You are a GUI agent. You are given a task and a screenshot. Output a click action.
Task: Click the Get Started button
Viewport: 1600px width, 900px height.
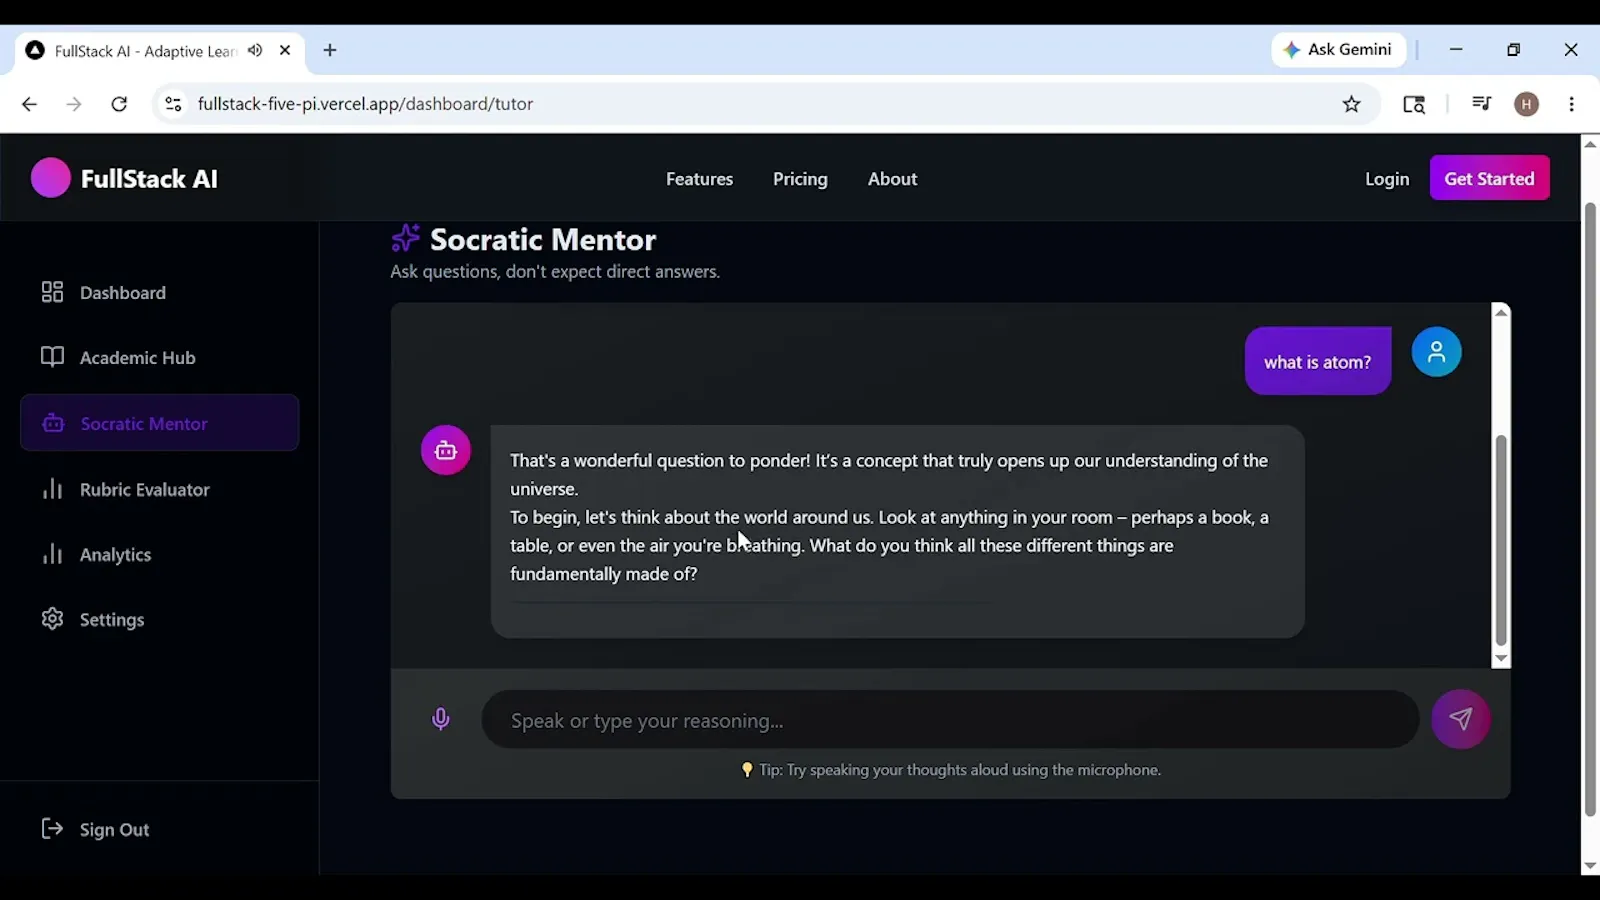click(1489, 178)
